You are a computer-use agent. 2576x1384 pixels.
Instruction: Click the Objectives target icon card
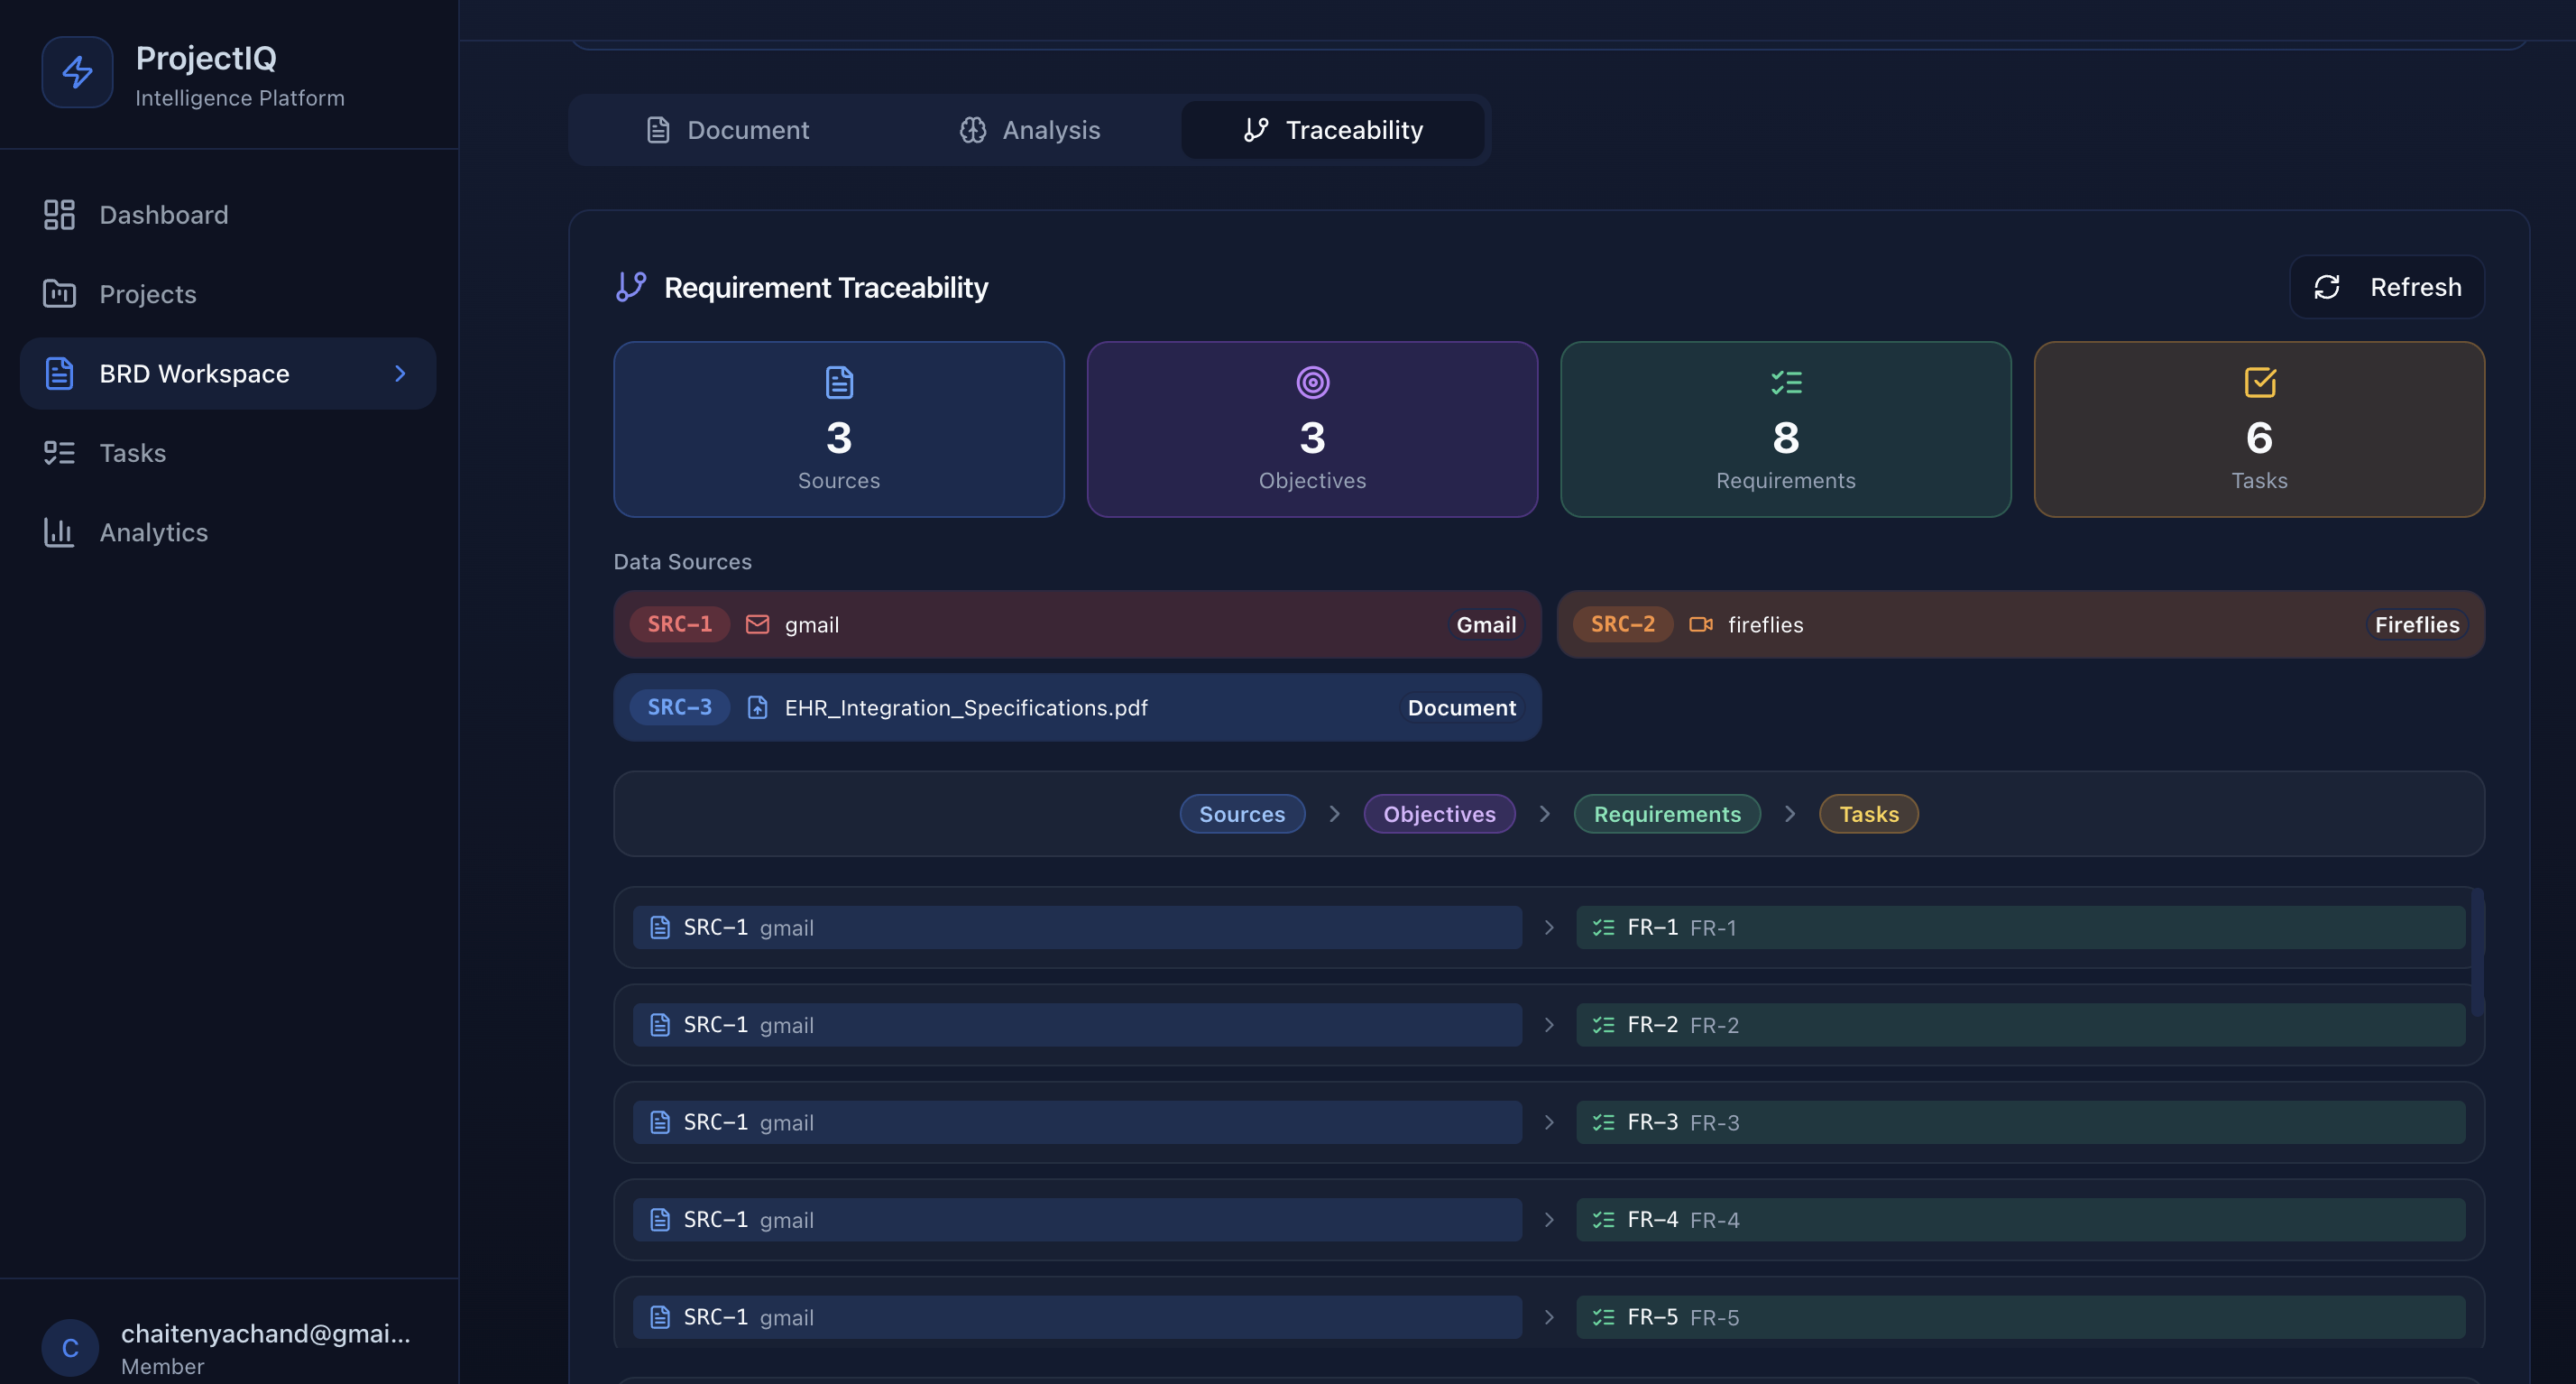[1312, 382]
